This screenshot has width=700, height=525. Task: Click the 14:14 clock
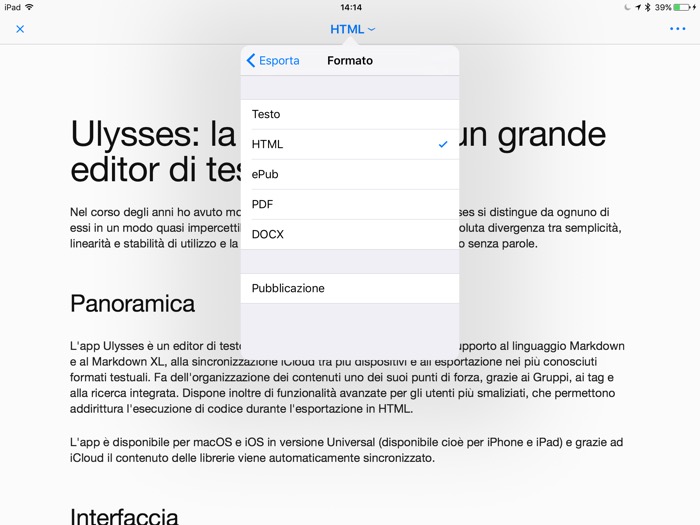click(x=351, y=7)
